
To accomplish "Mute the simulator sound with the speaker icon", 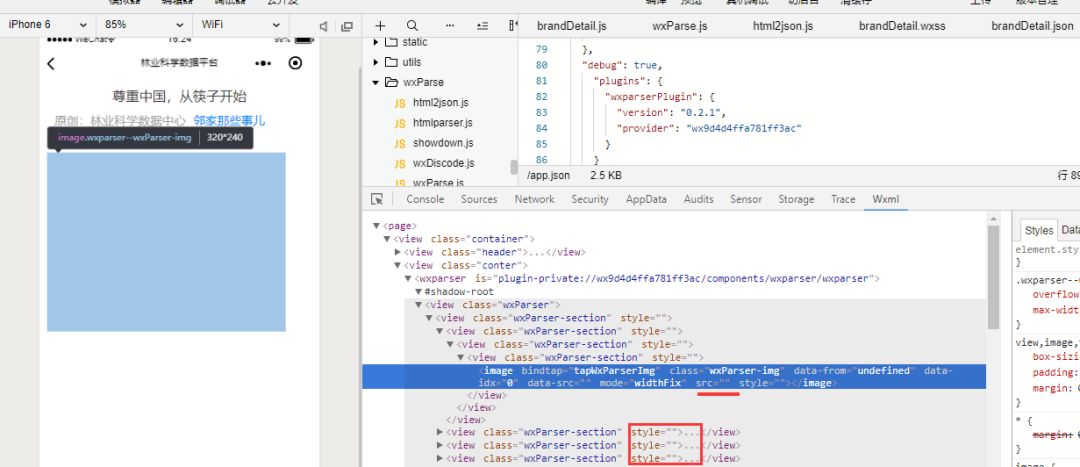I will (323, 26).
